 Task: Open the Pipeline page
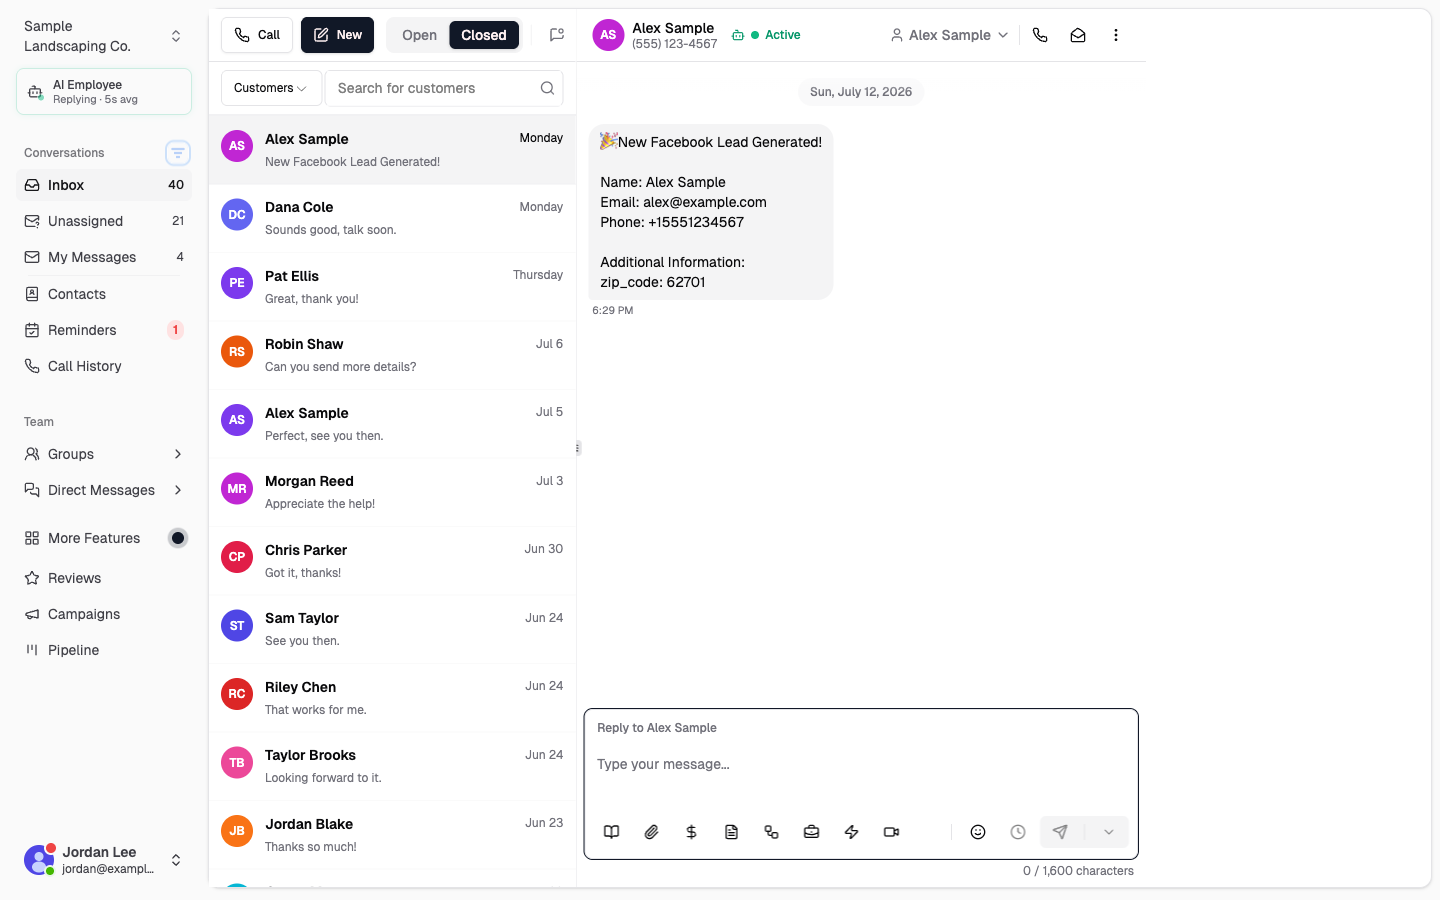tap(104, 650)
